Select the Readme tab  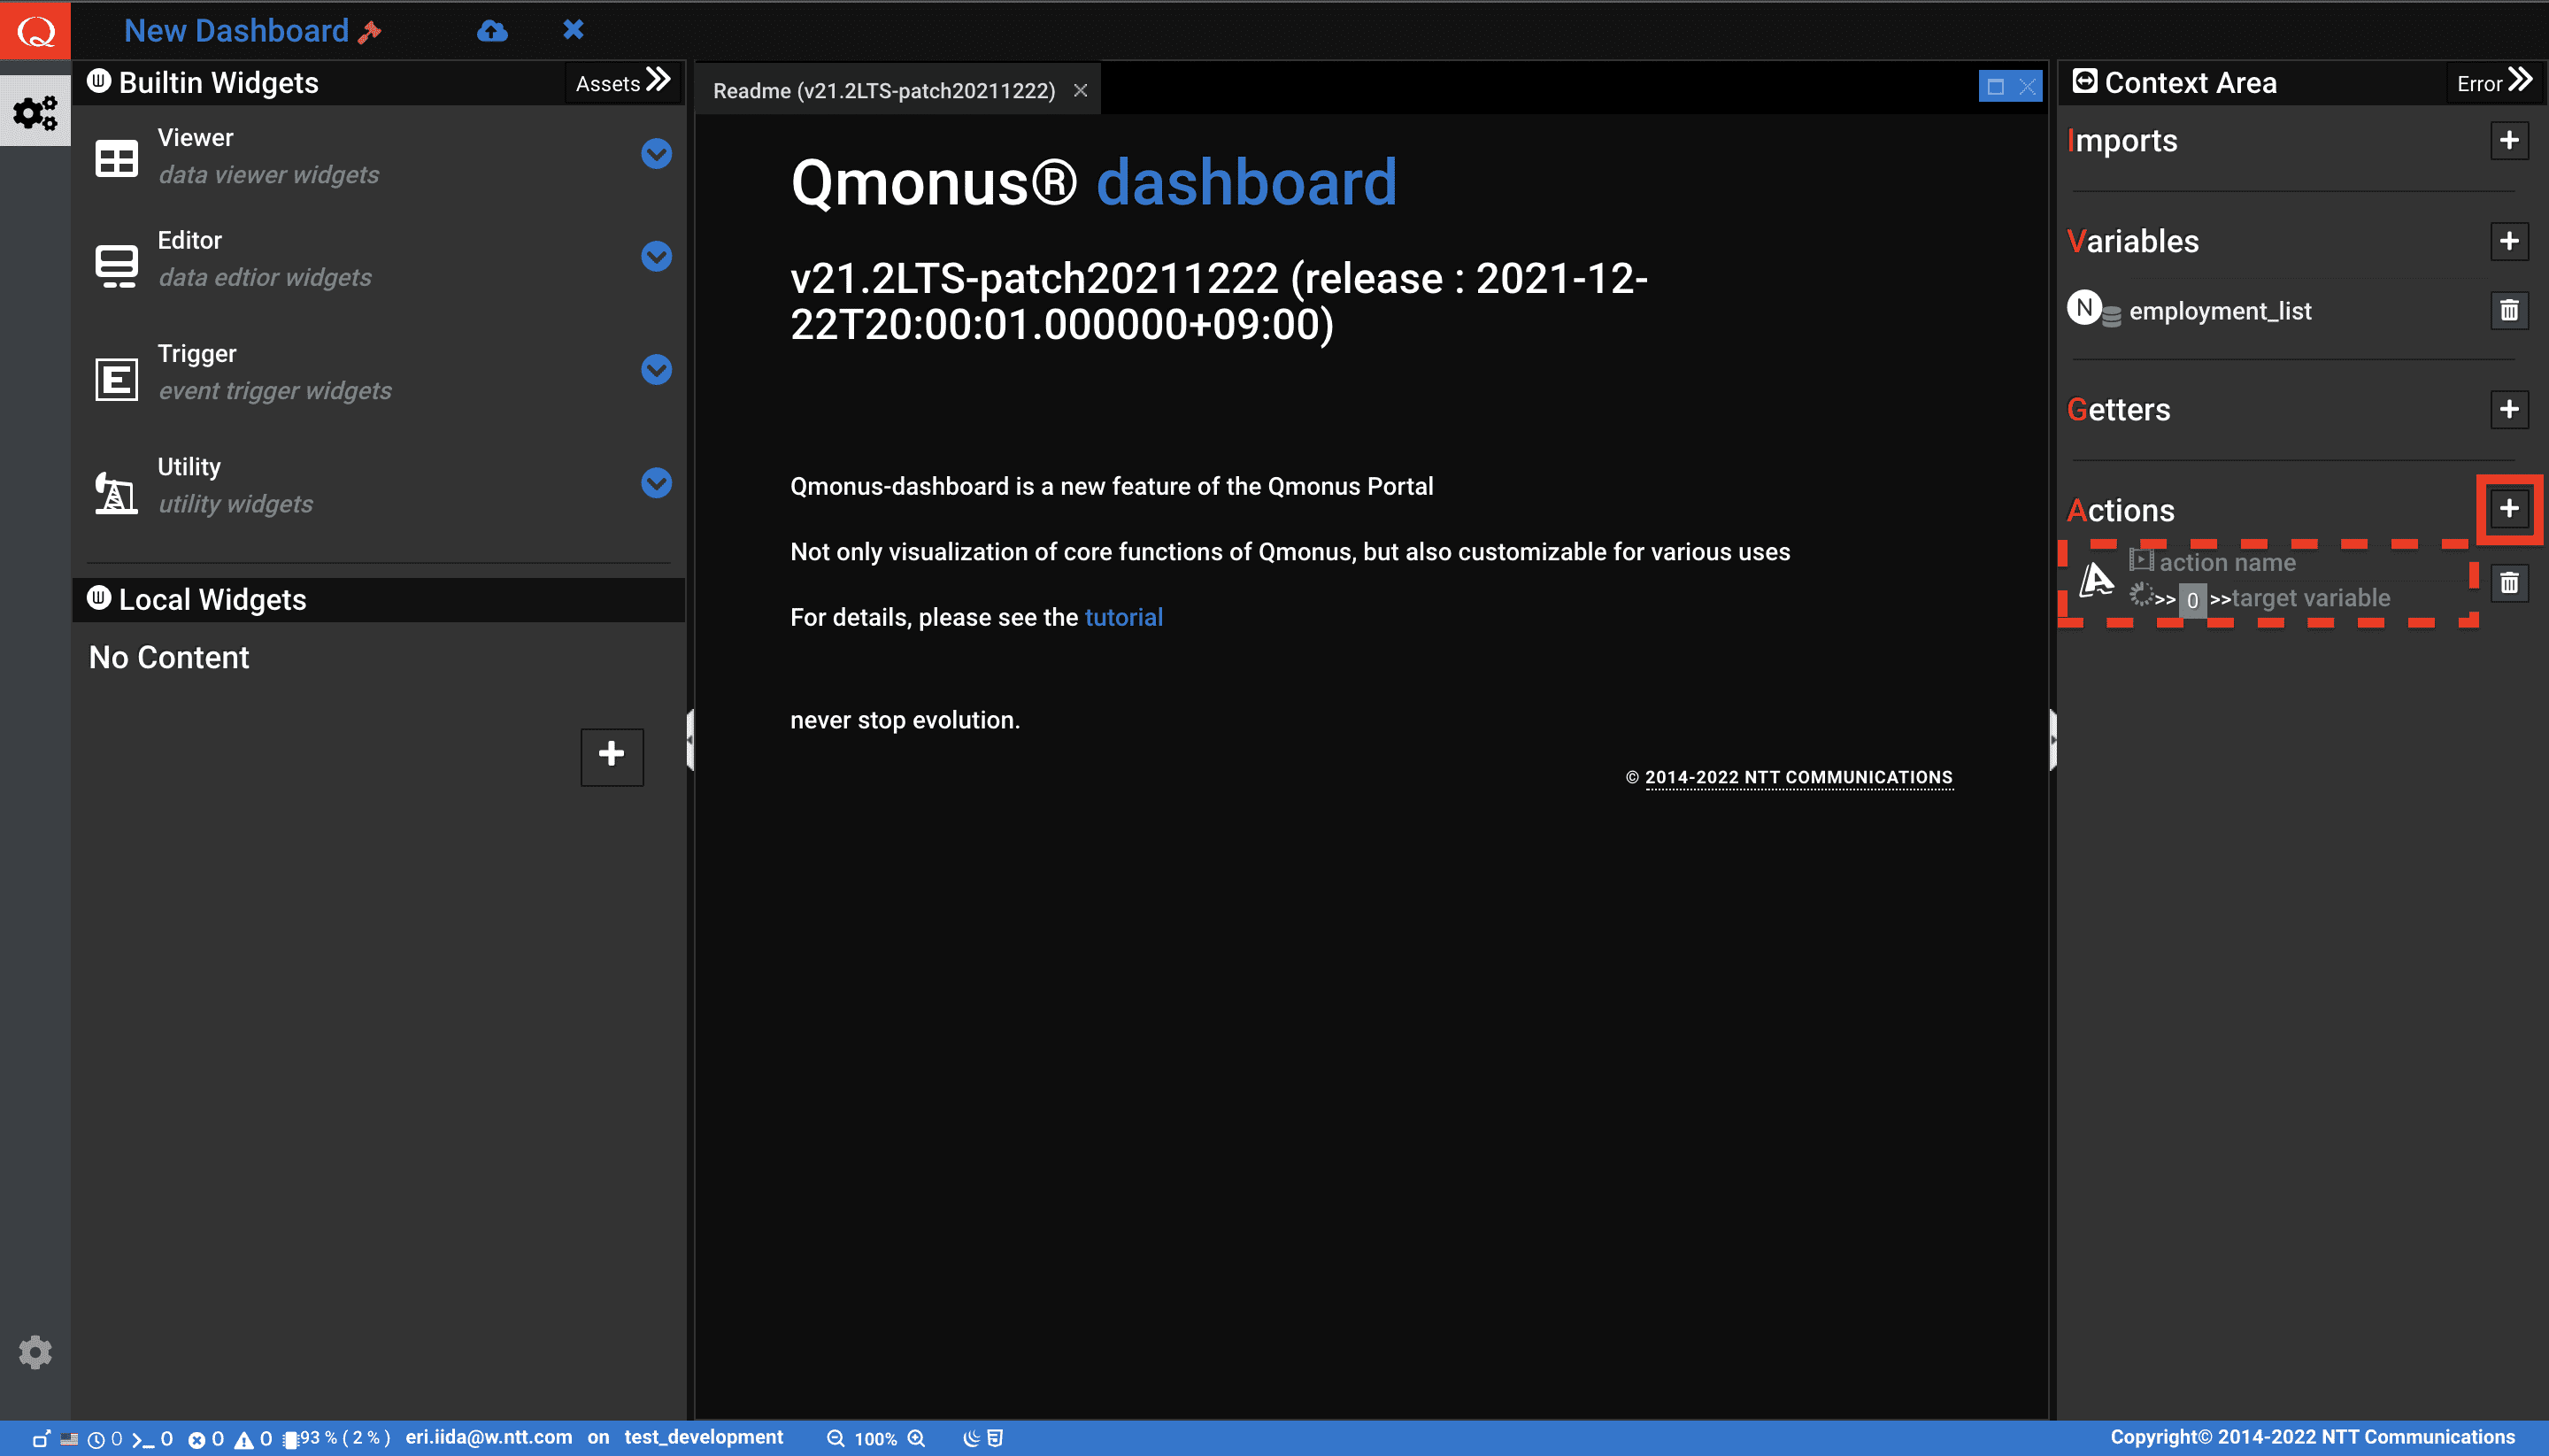coord(884,90)
